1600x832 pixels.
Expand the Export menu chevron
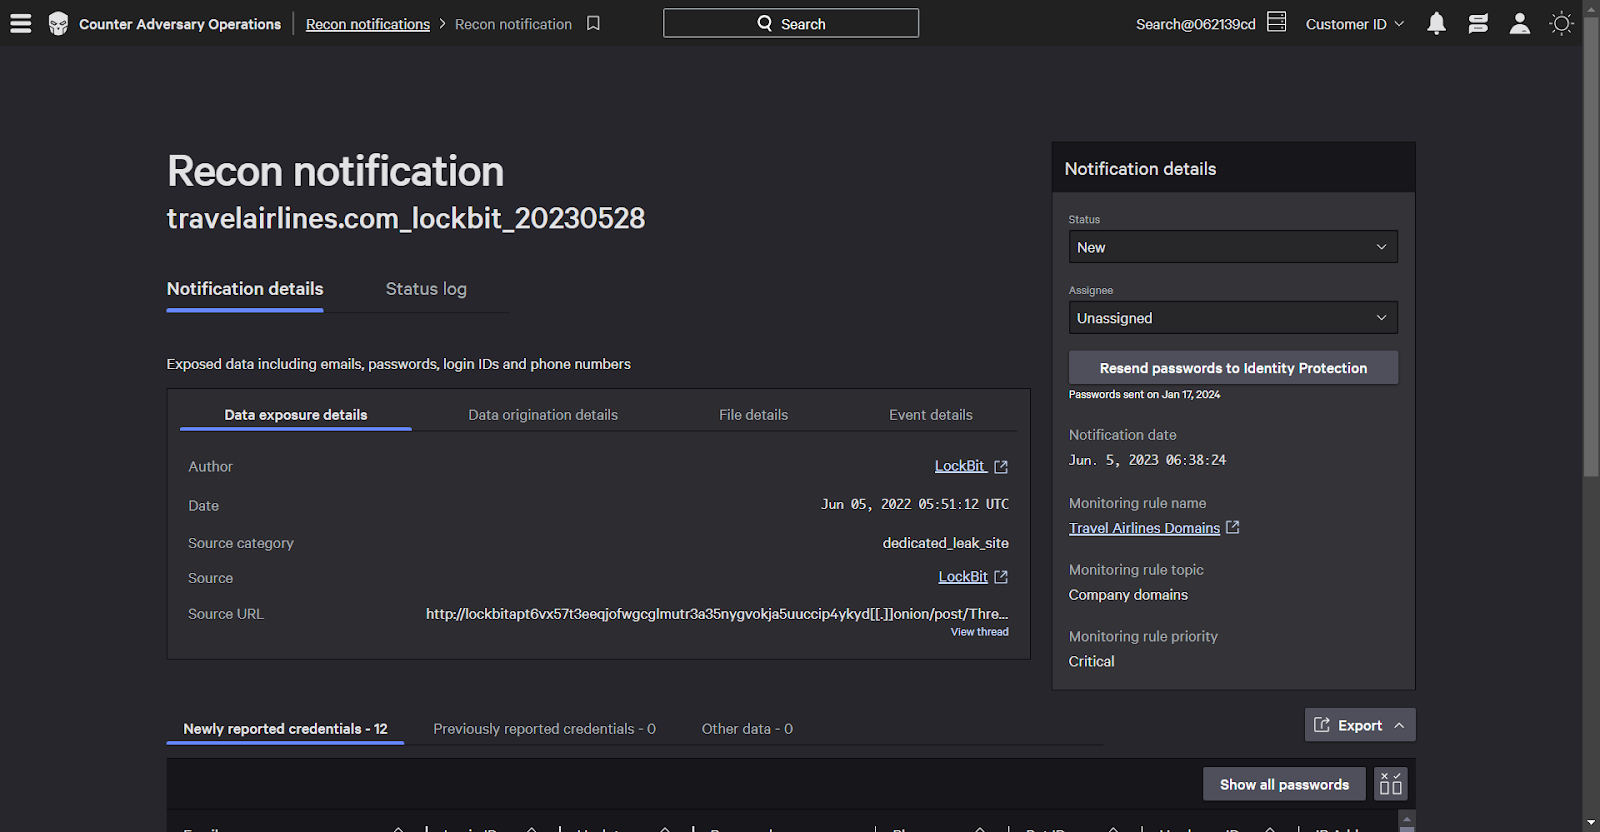coord(1399,726)
